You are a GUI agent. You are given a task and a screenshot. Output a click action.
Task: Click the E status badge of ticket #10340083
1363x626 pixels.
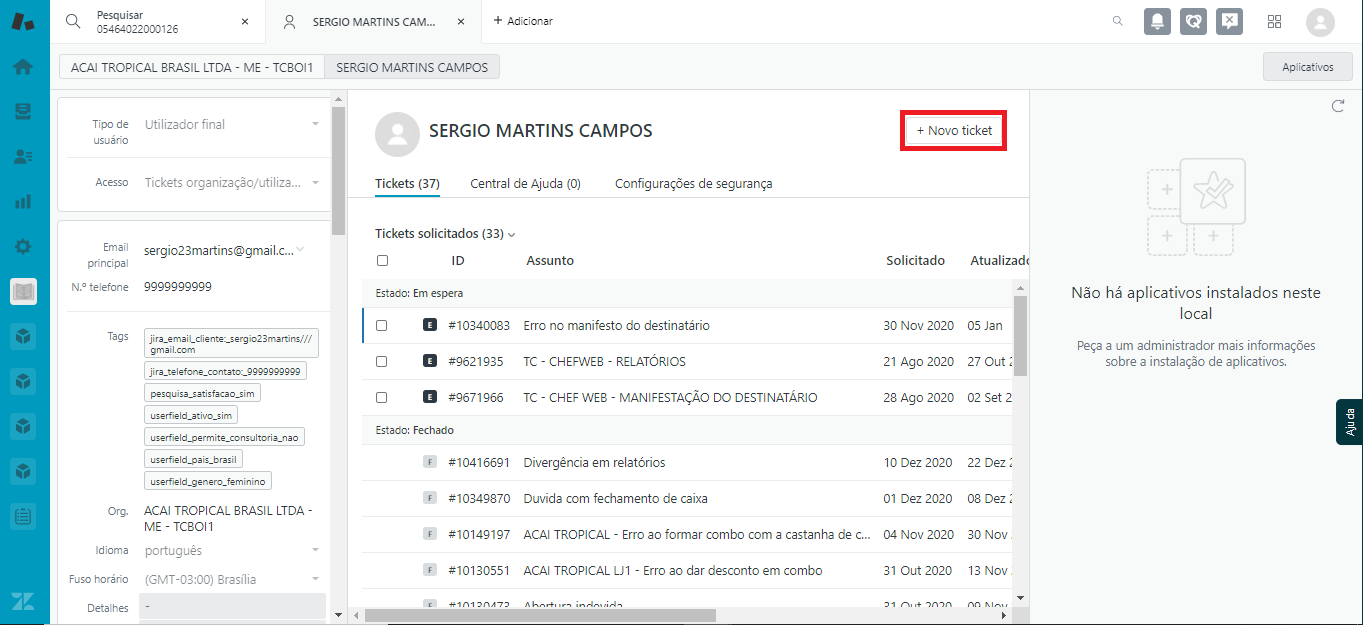[x=430, y=326]
